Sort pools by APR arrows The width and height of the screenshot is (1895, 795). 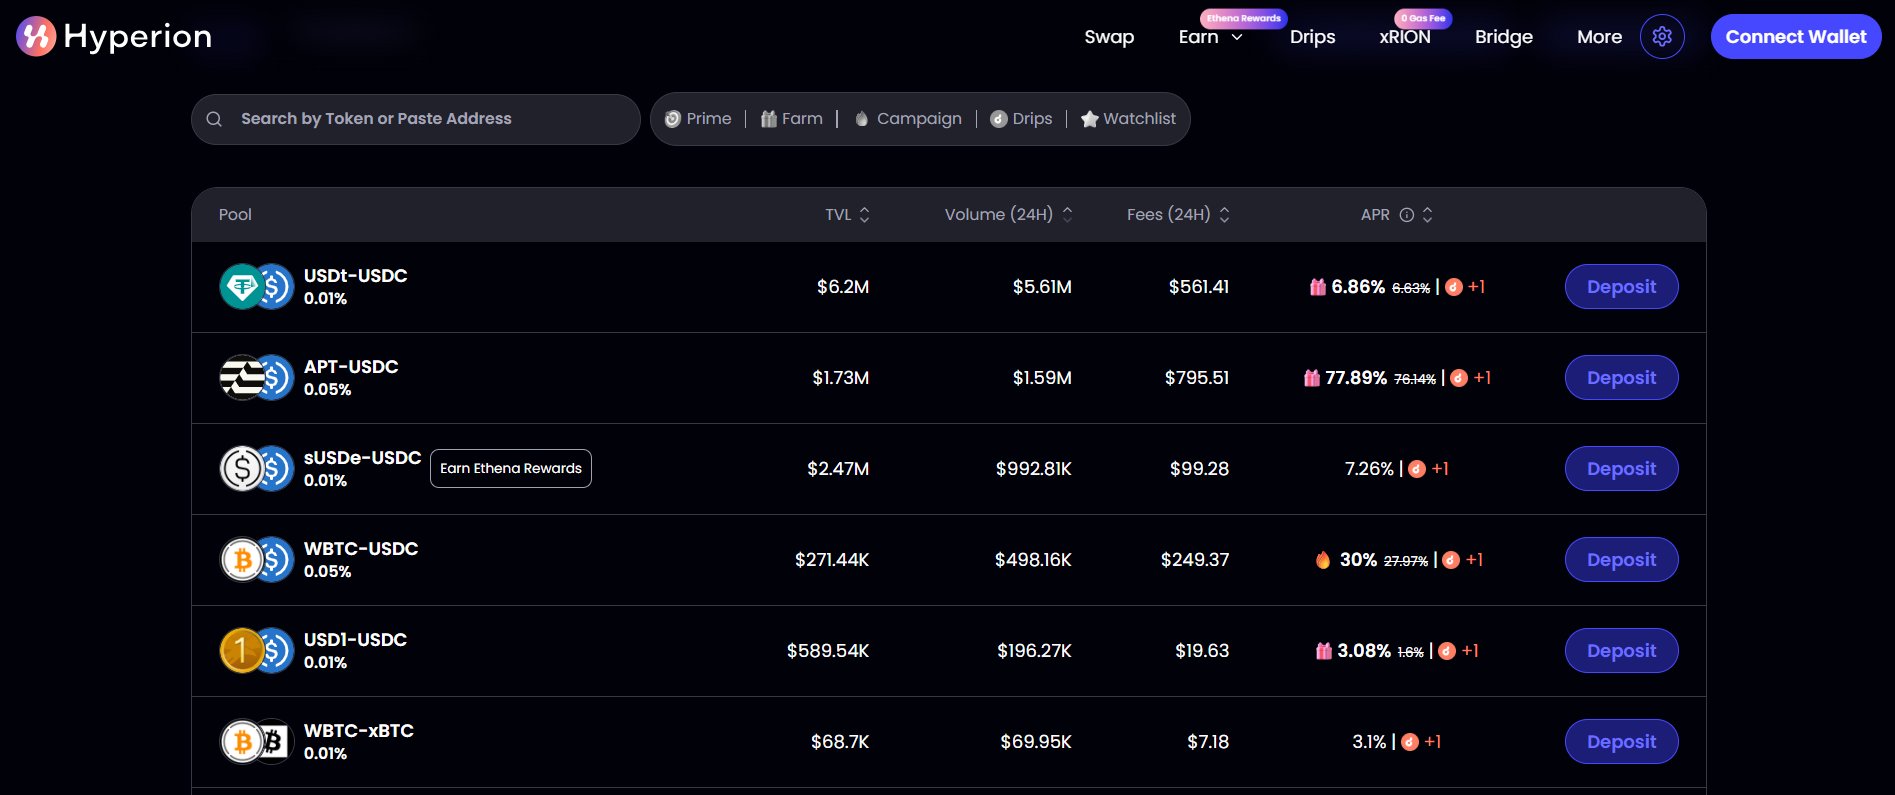pos(1427,215)
